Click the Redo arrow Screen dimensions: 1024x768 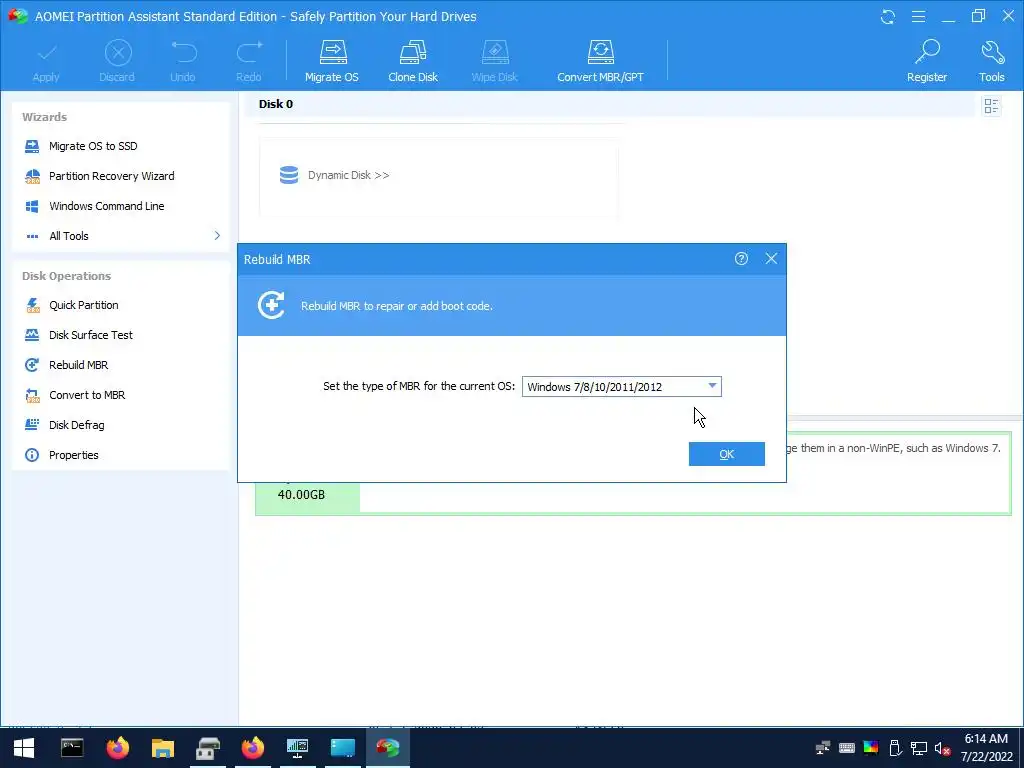pos(249,61)
